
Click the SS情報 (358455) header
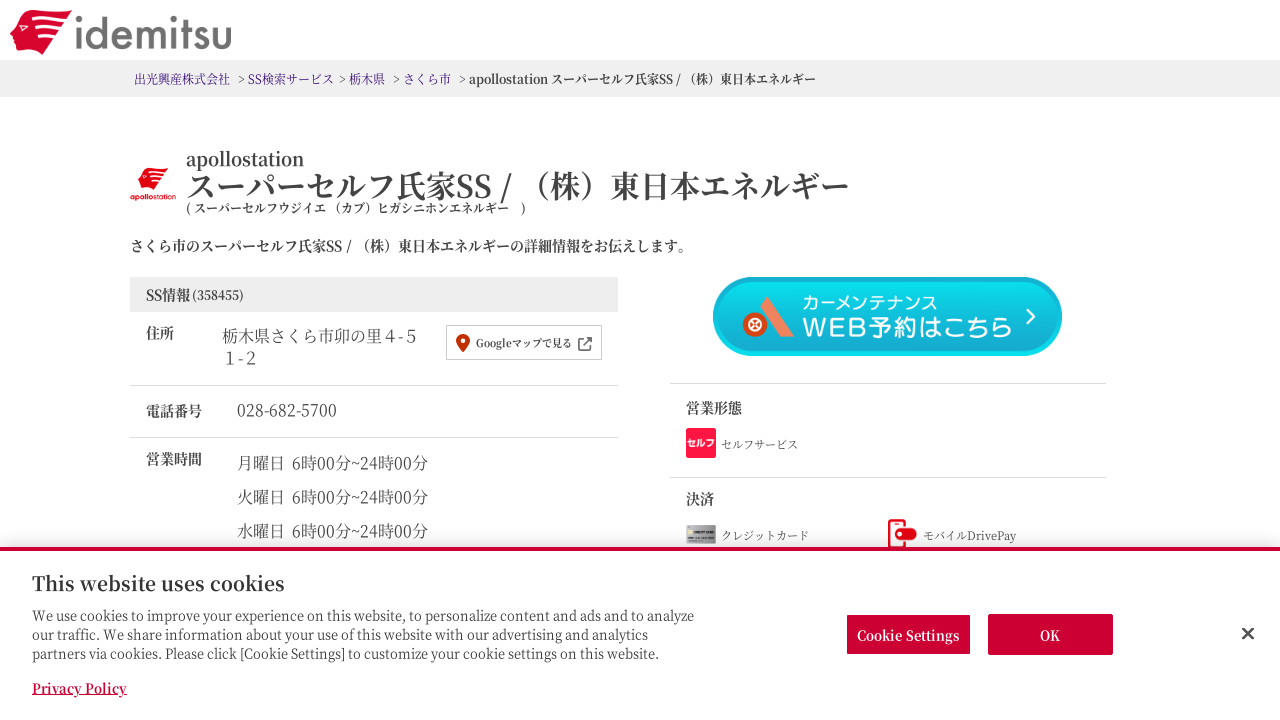click(374, 295)
